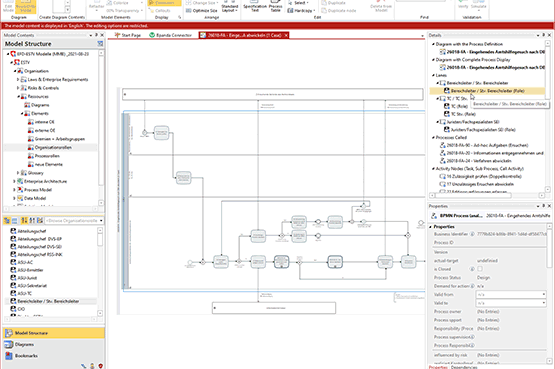The width and height of the screenshot is (555, 369).
Task: Expand the Enterprise Architecture node
Action: tap(15, 181)
